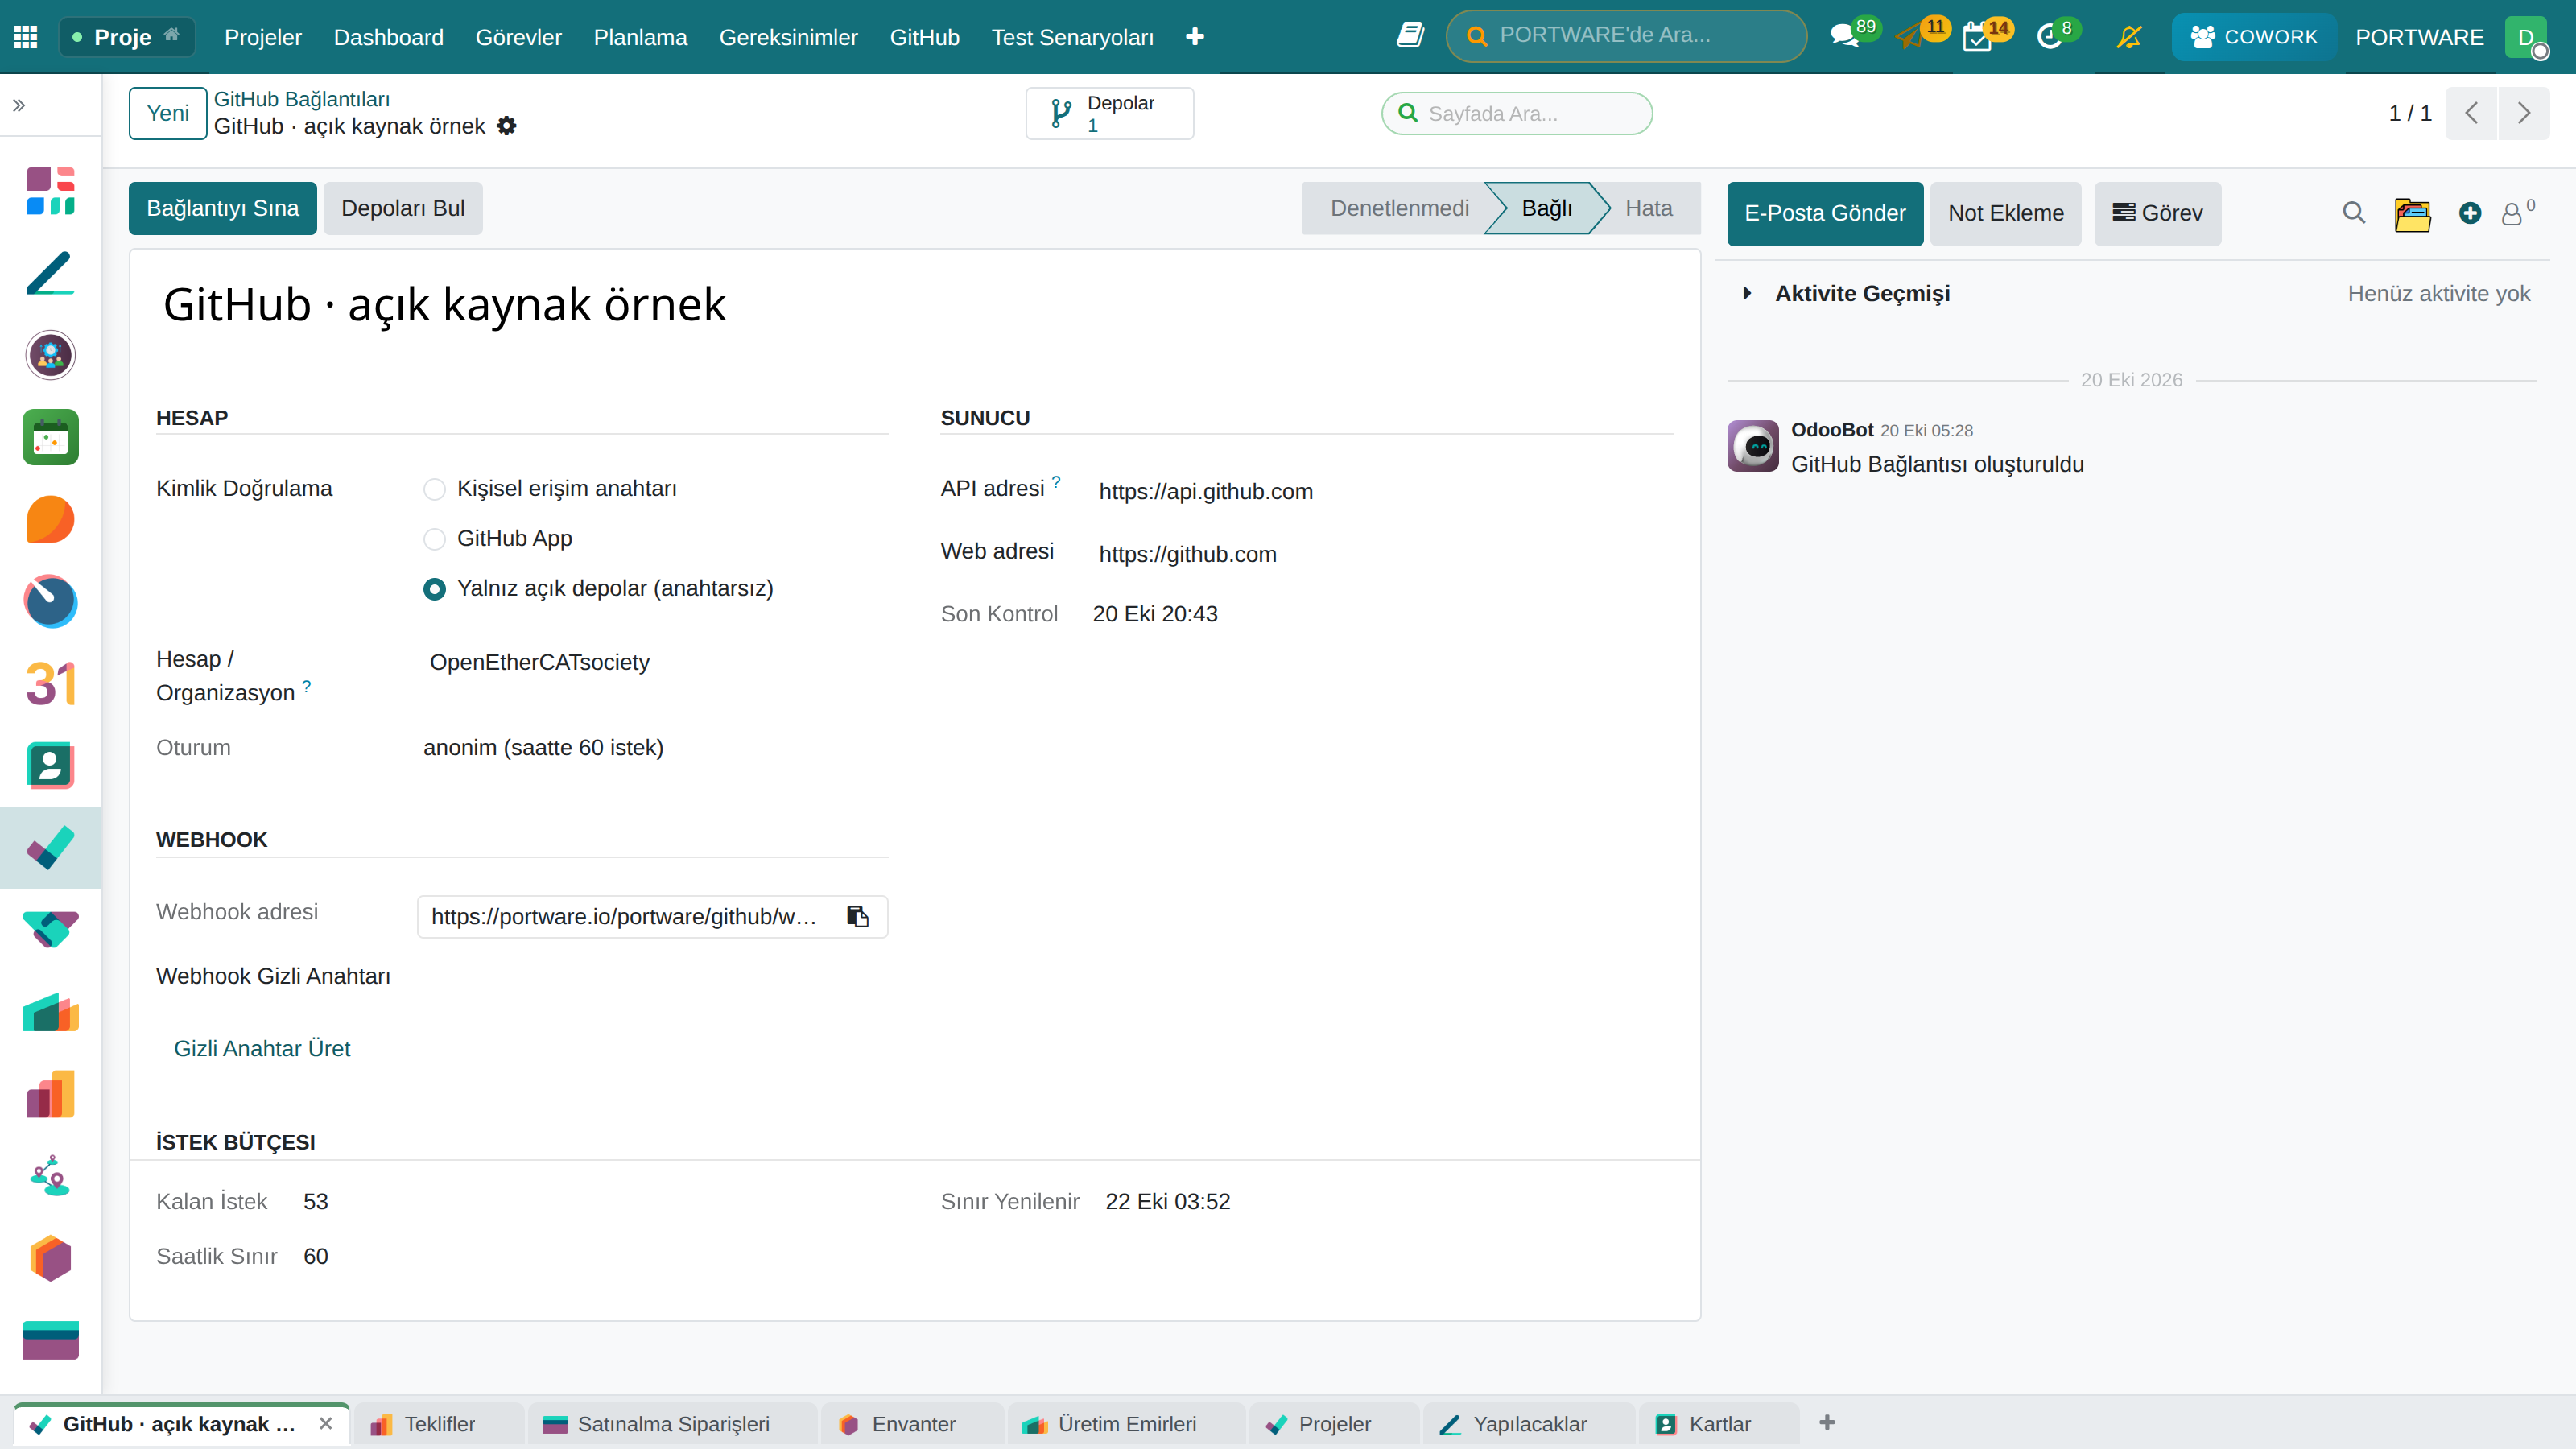The width and height of the screenshot is (2576, 1449).
Task: Open the Dashboard menu
Action: point(388,37)
